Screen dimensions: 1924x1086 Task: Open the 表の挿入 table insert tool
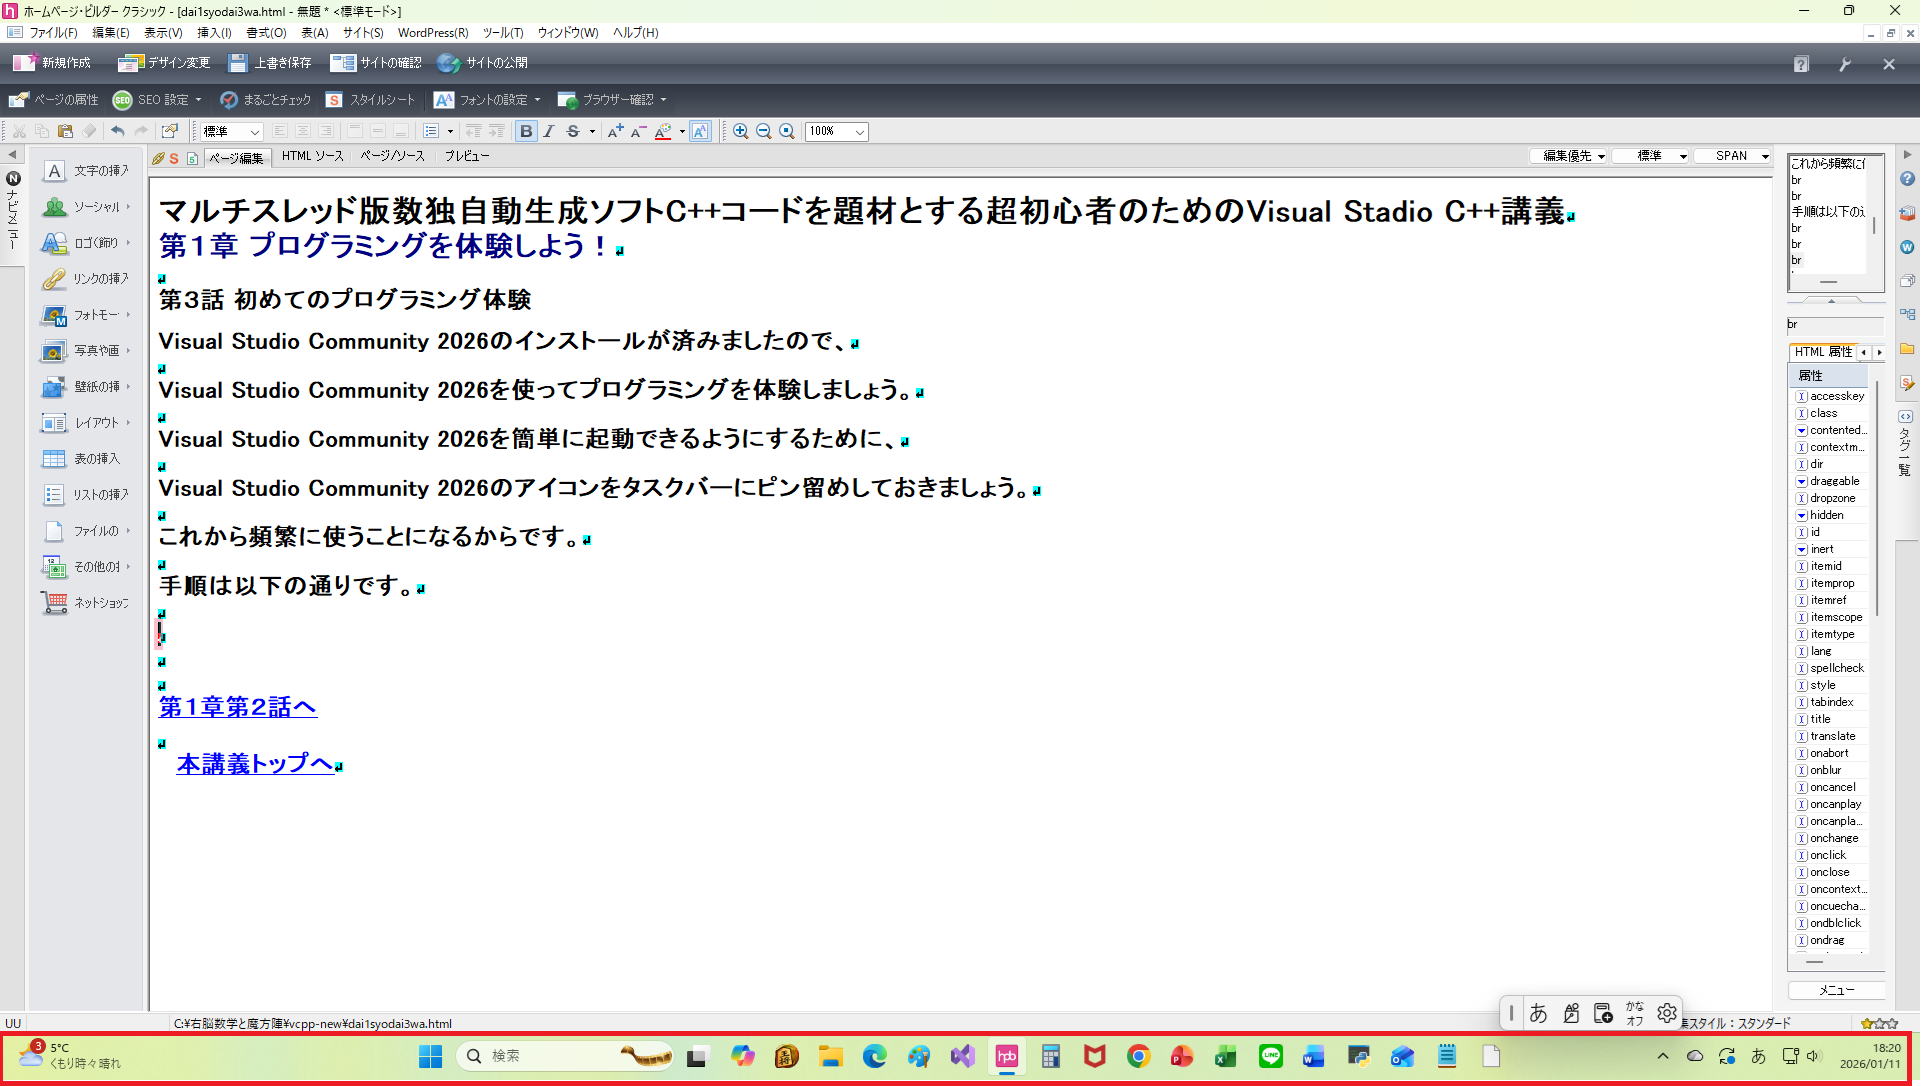pyautogui.click(x=85, y=459)
